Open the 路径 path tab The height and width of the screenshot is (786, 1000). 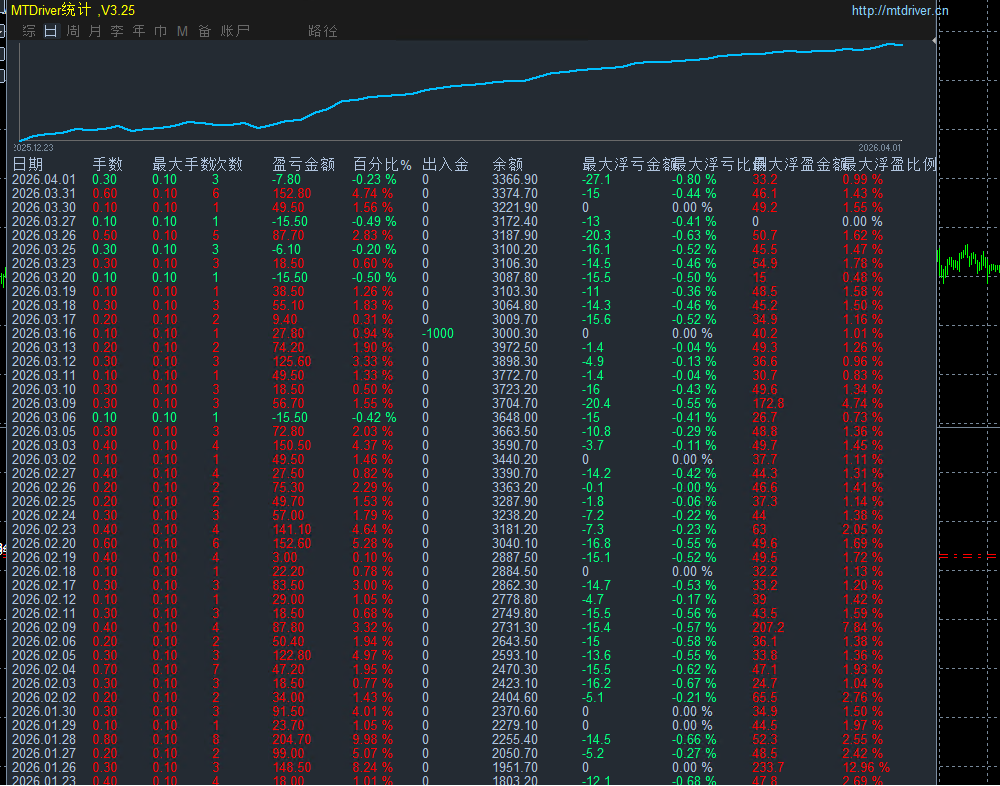[x=323, y=31]
